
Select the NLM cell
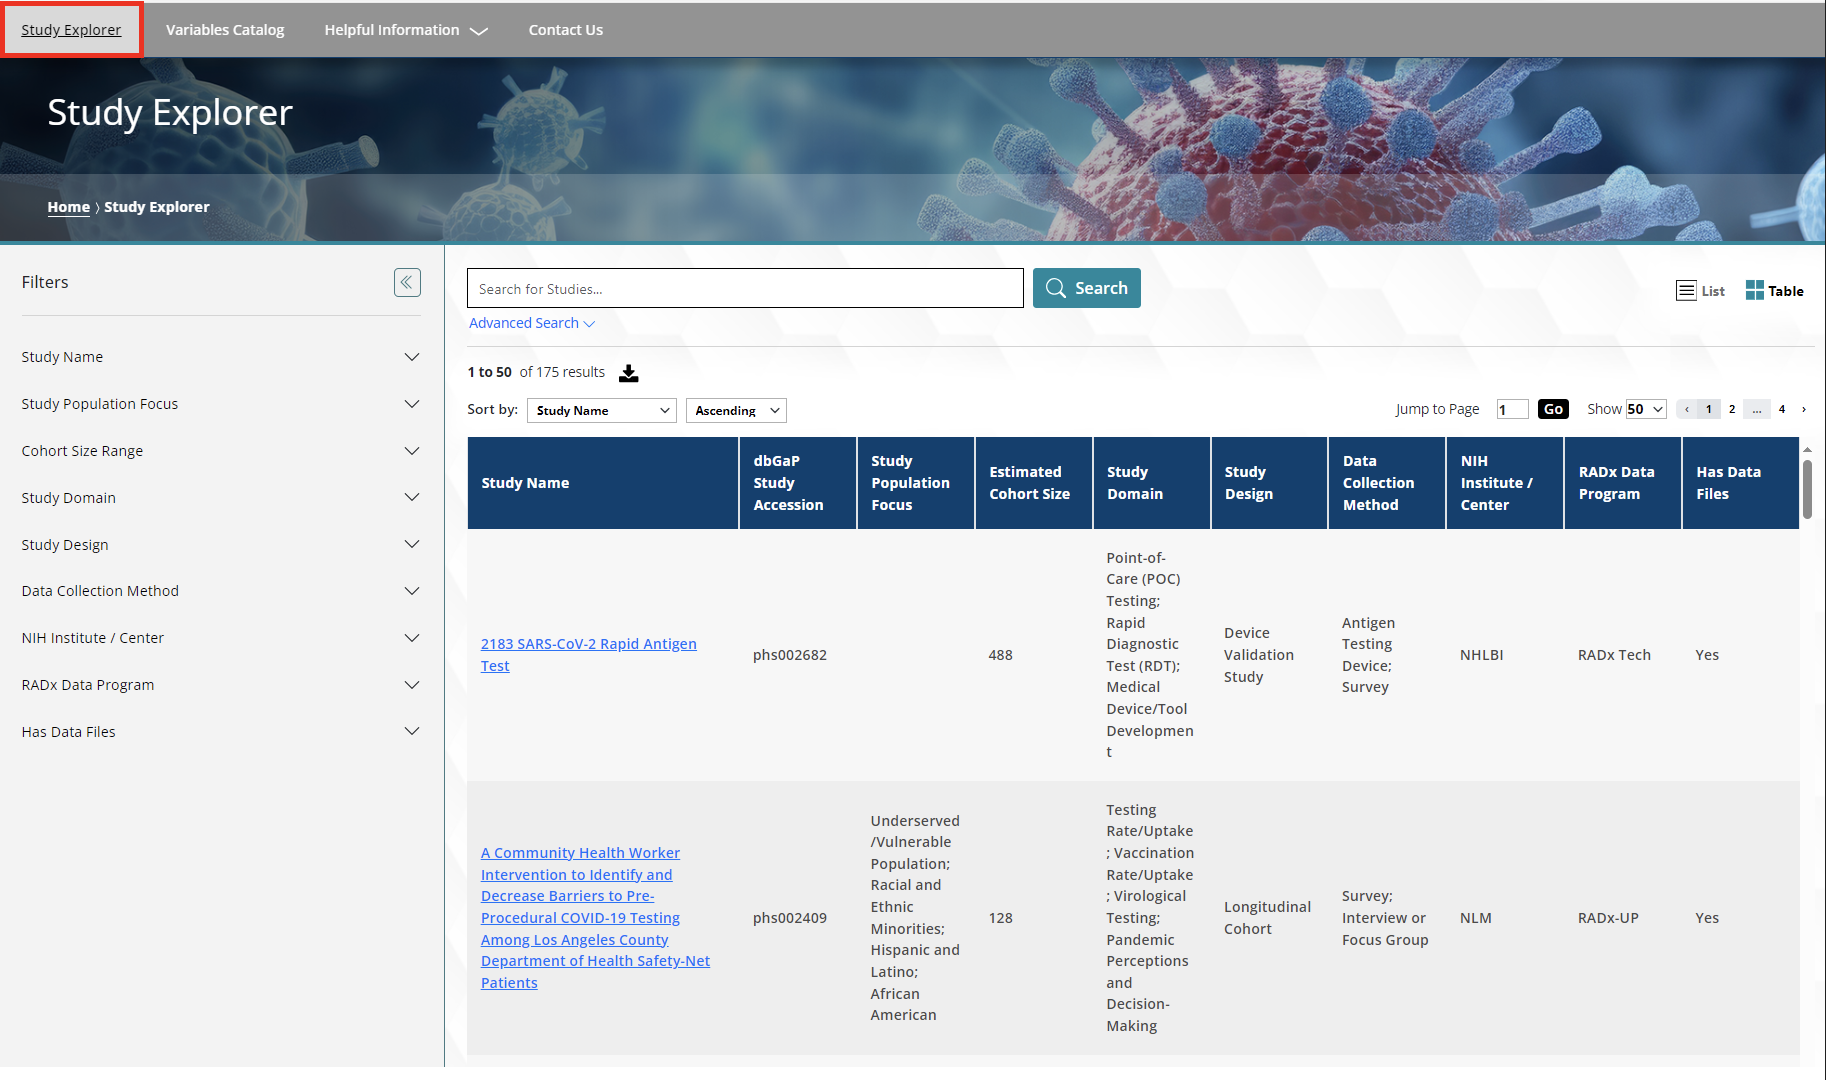[1476, 918]
